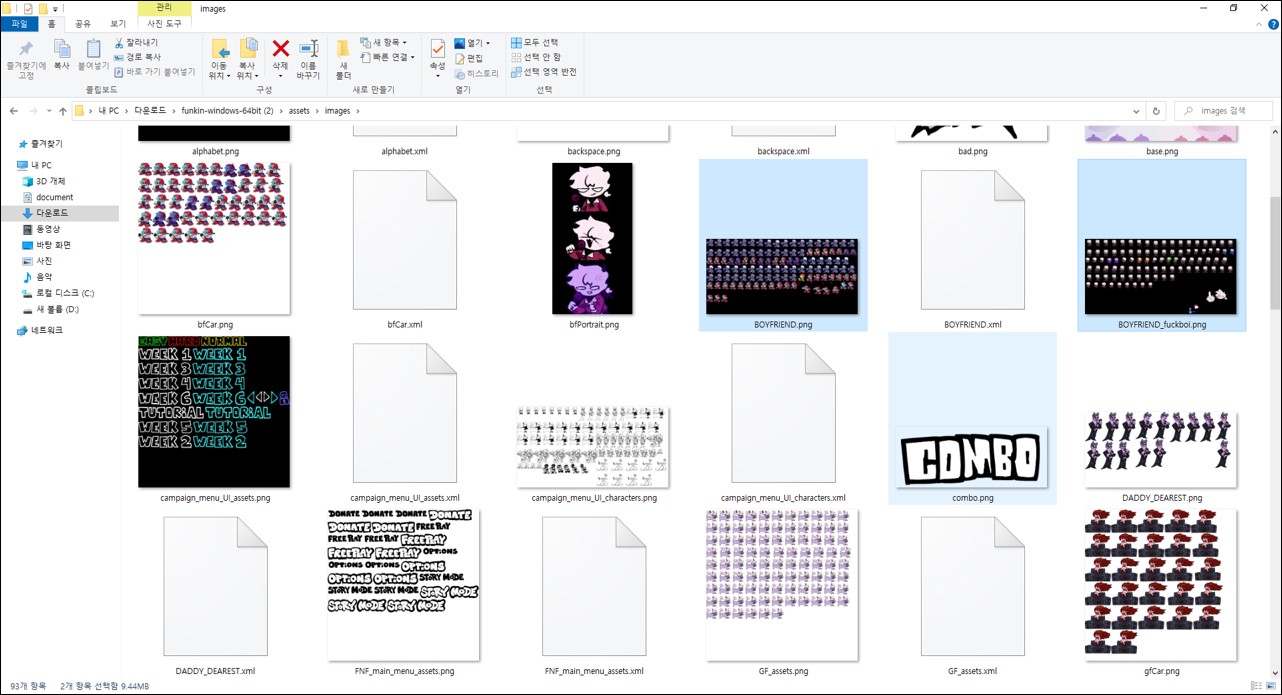This screenshot has height=695, width=1282.
Task: Click the New folder (새 폴더) icon
Action: pyautogui.click(x=343, y=49)
